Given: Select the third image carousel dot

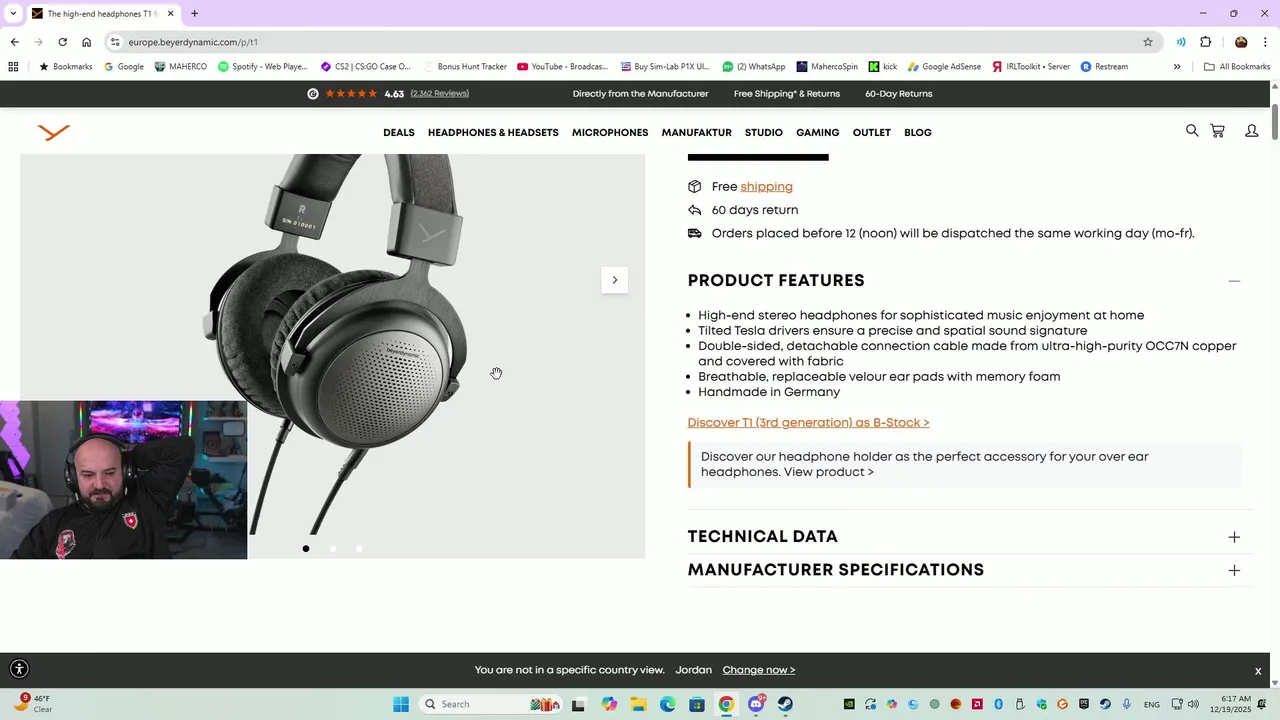Looking at the screenshot, I should point(359,548).
